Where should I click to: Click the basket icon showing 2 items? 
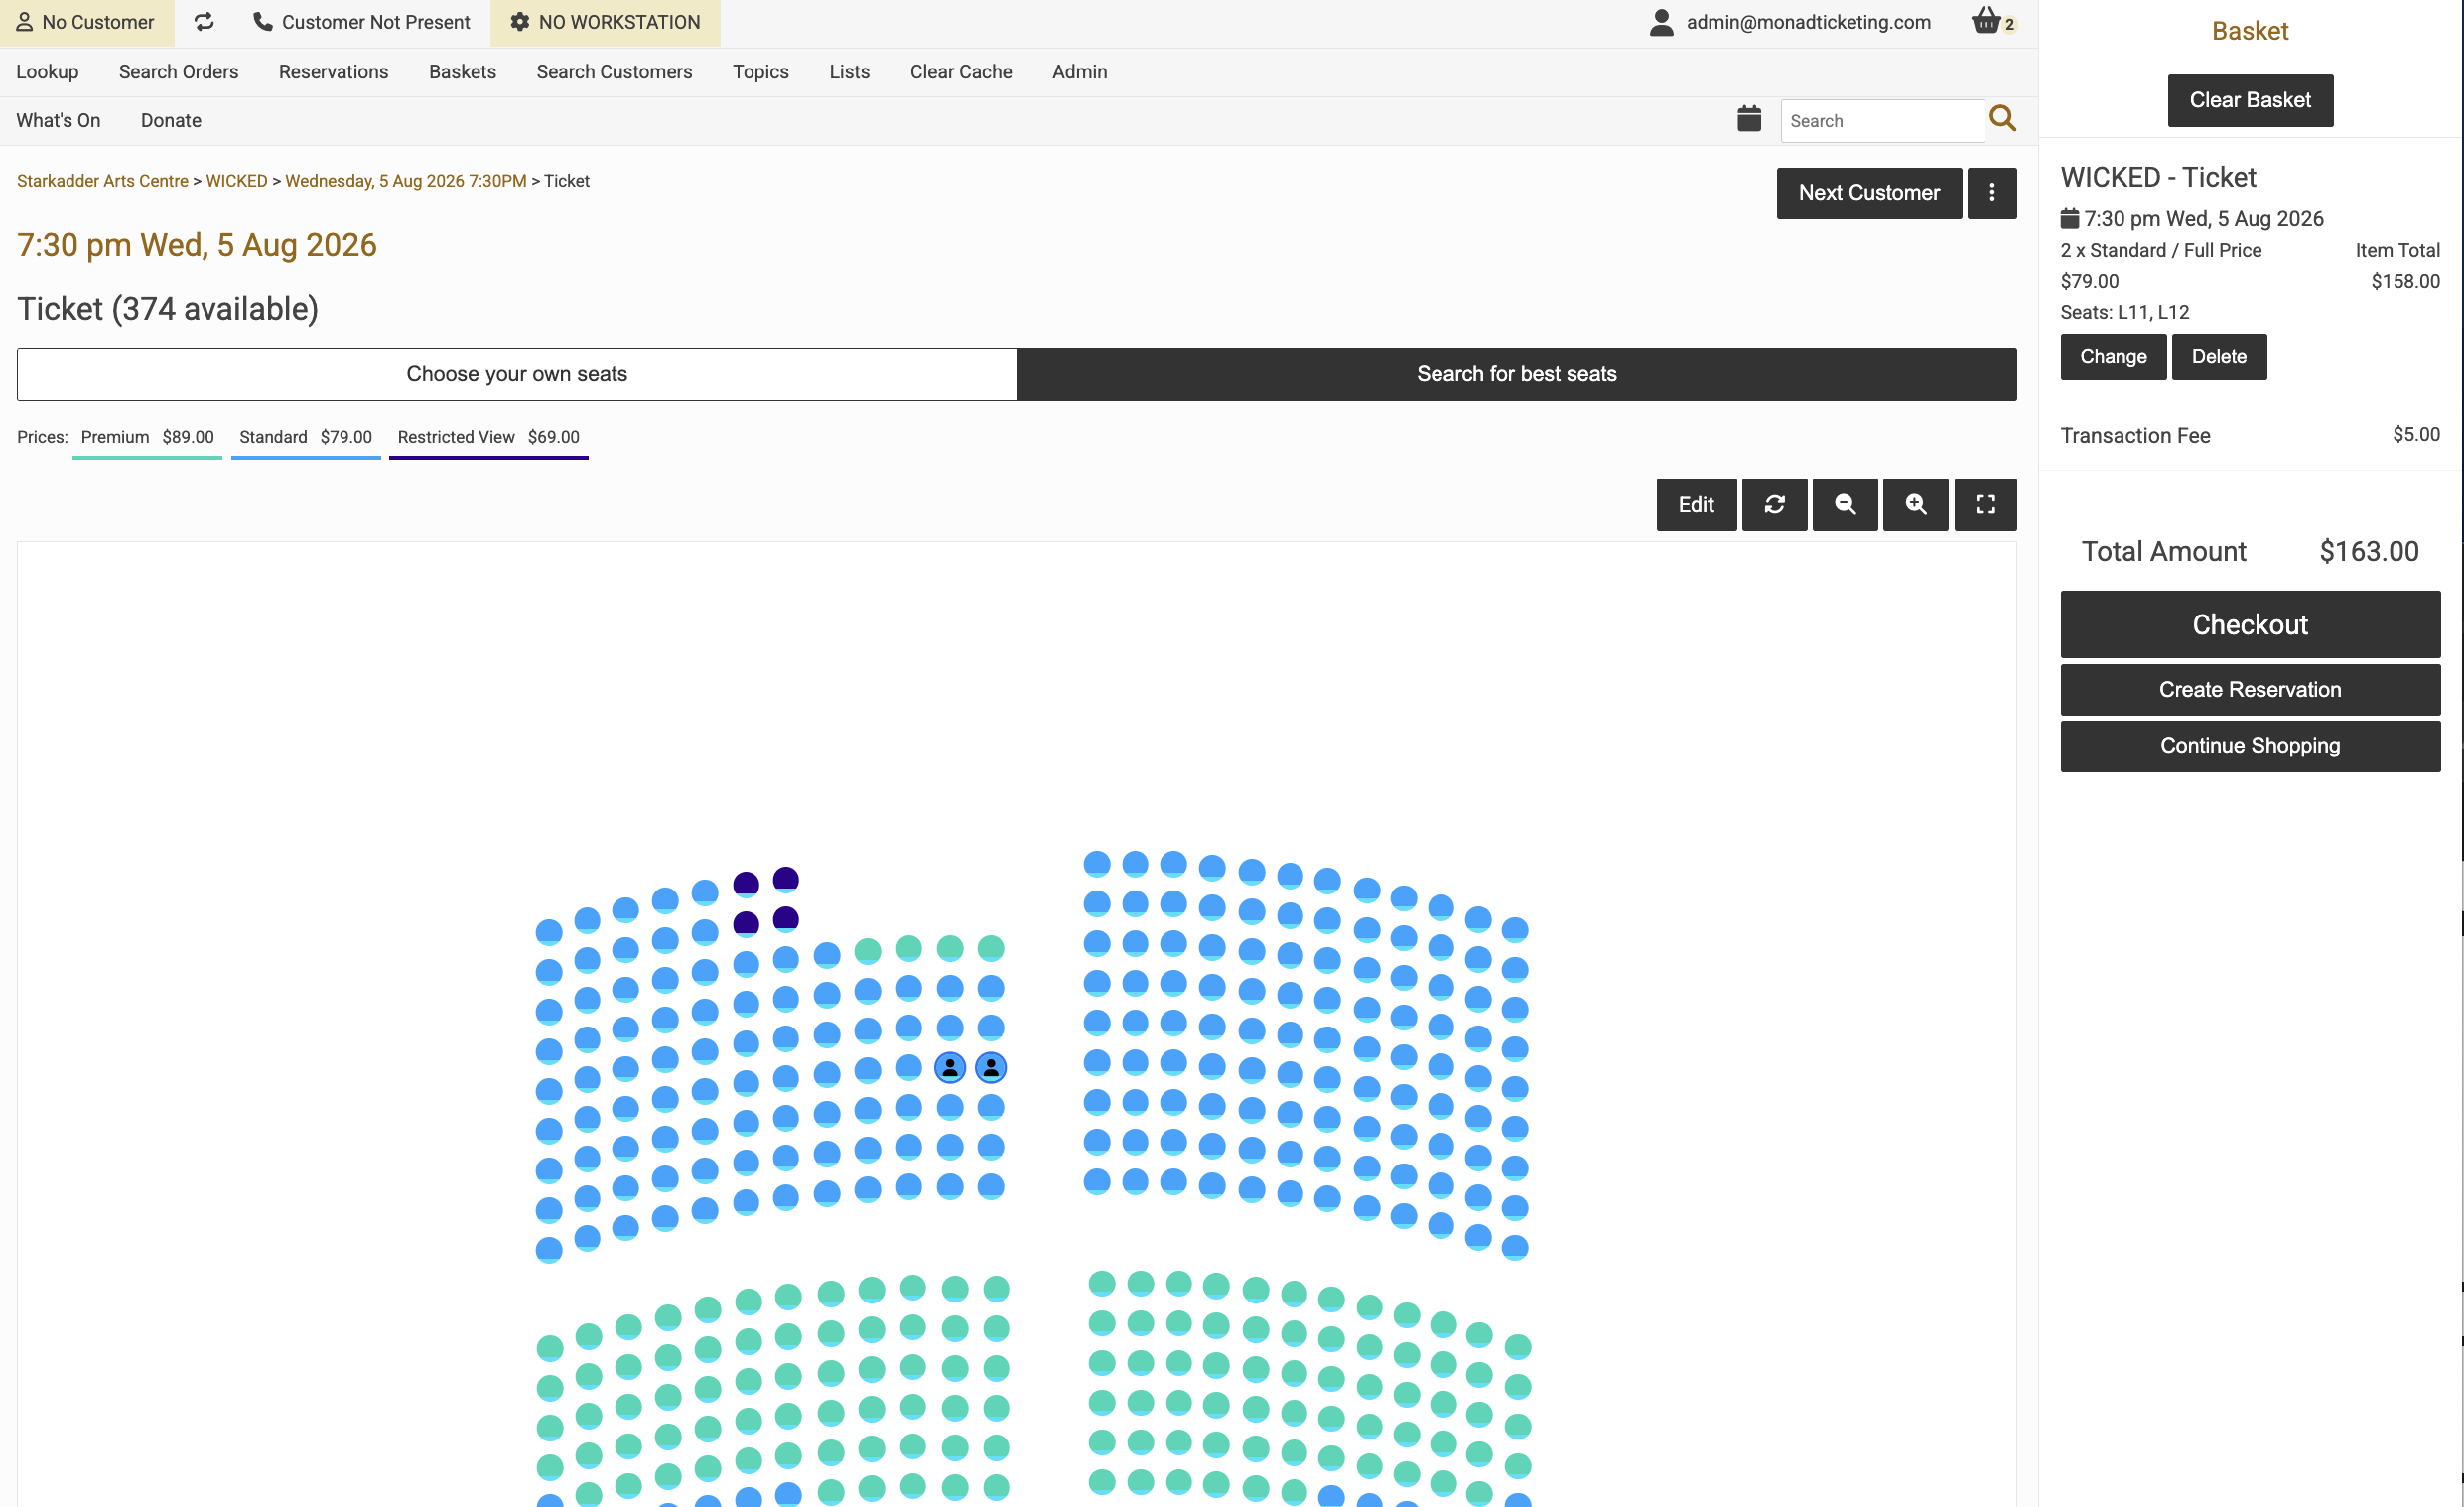(x=1987, y=21)
